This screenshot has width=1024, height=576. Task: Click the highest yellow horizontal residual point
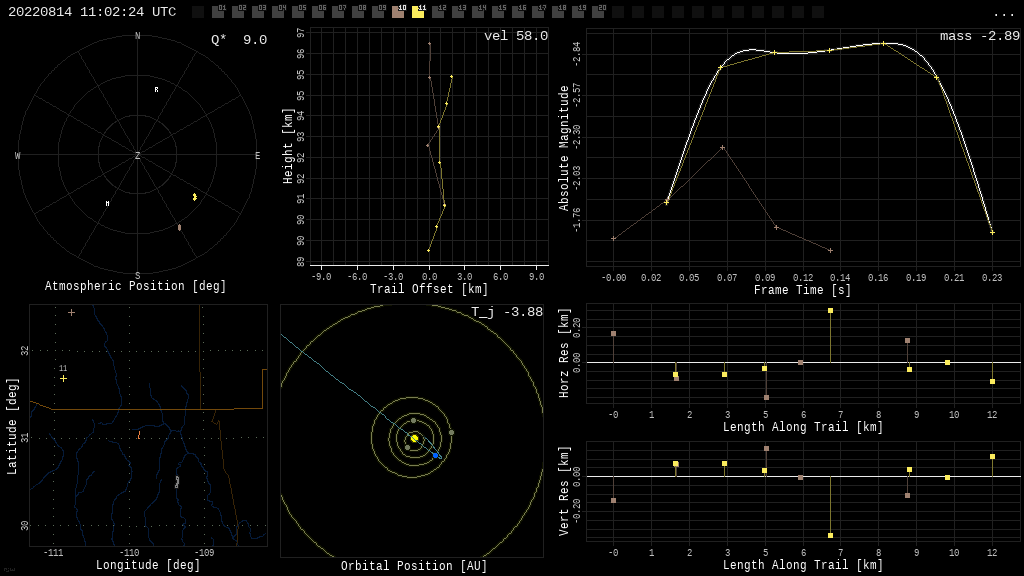830,311
